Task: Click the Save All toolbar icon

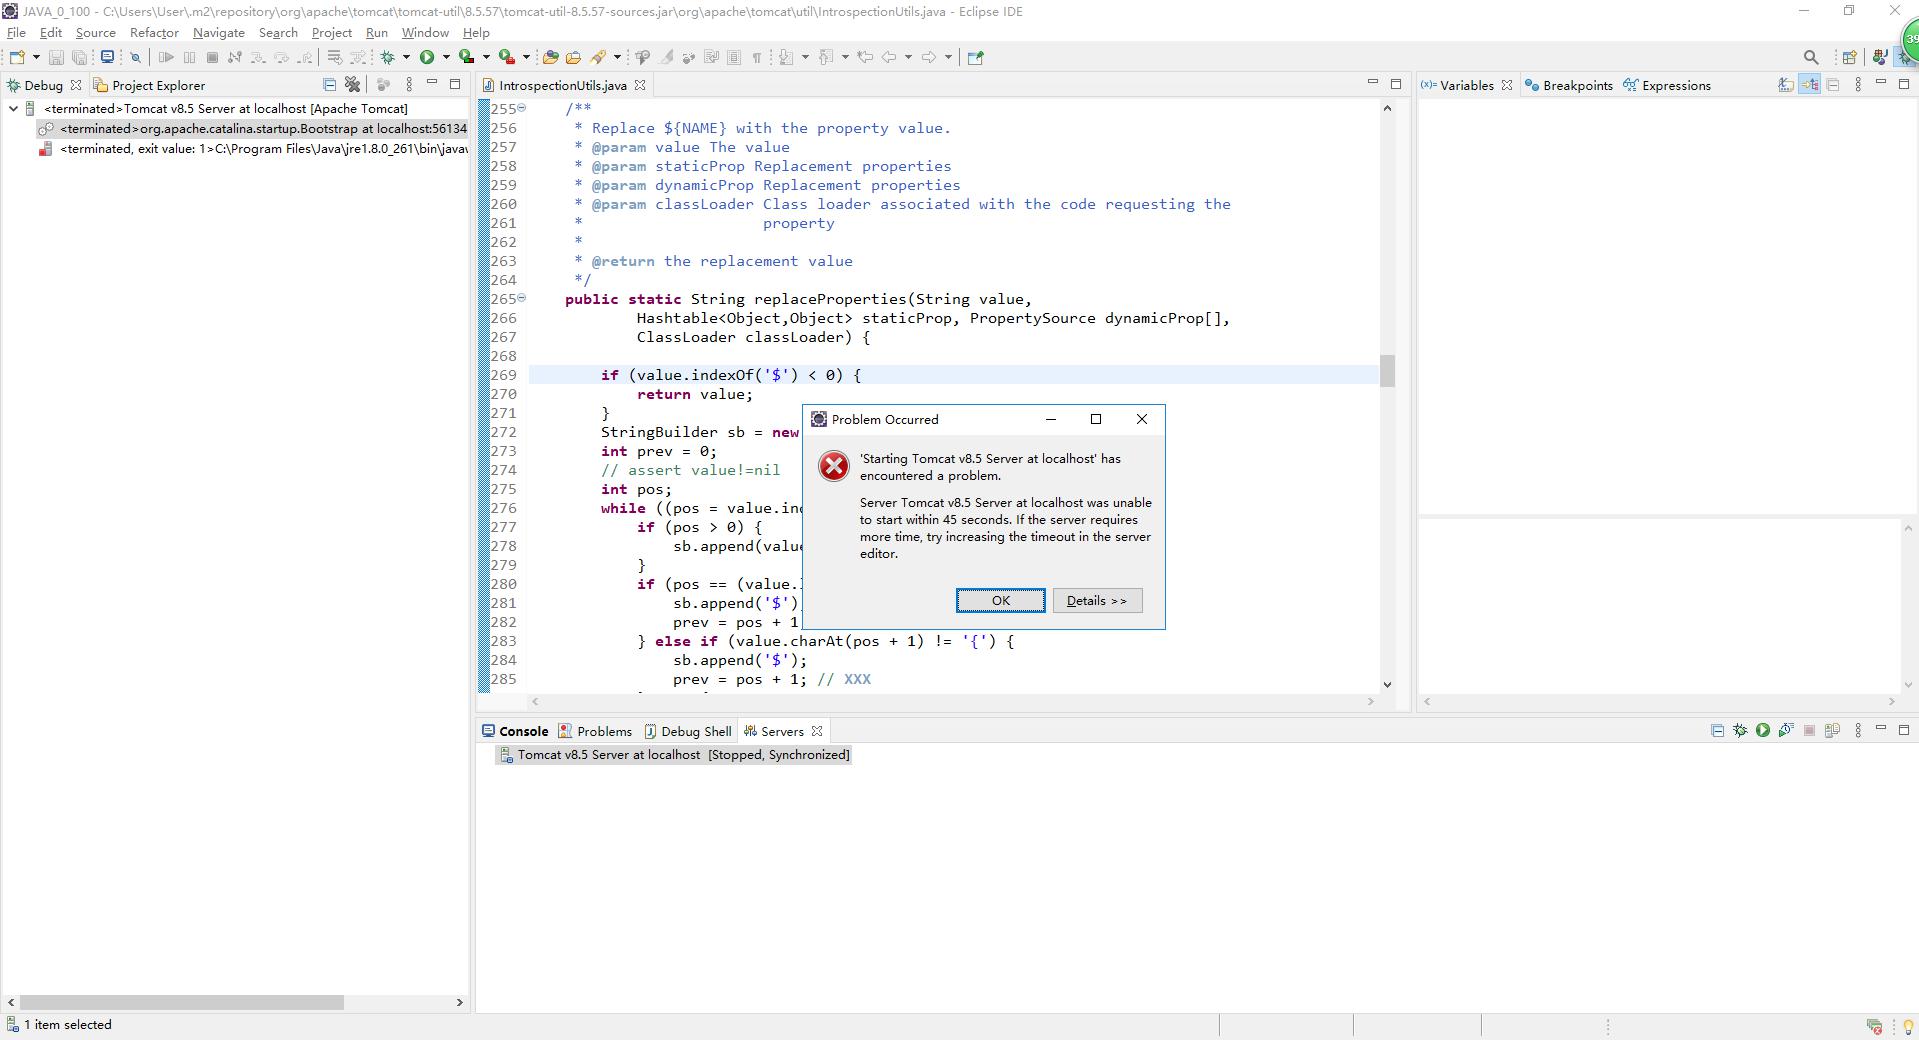Action: 79,57
